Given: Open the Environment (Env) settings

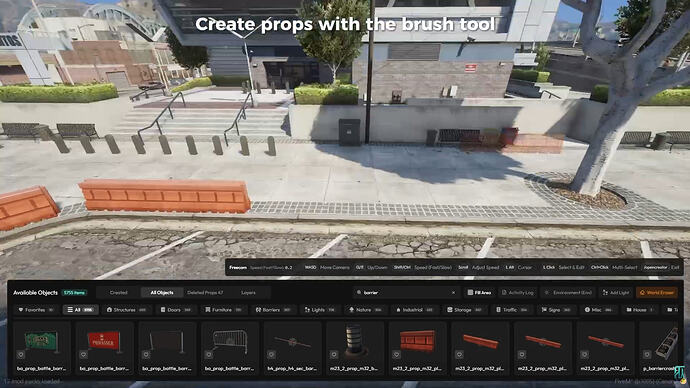Looking at the screenshot, I should [x=569, y=293].
